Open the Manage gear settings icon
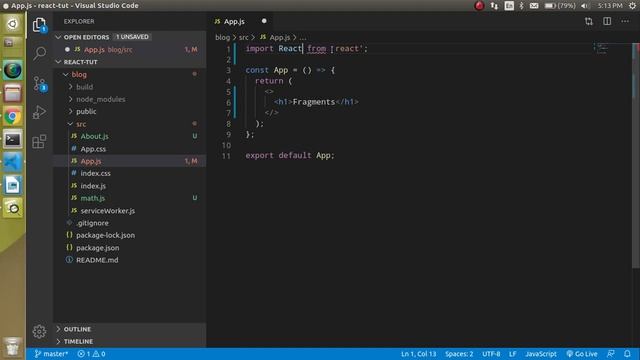This screenshot has width=640, height=360. pyautogui.click(x=39, y=331)
